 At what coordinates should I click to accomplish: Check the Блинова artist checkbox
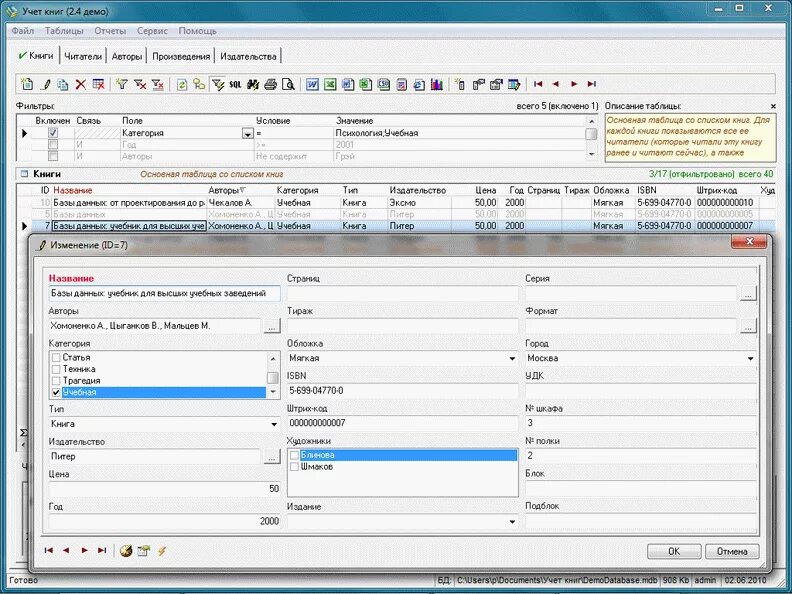[x=294, y=455]
